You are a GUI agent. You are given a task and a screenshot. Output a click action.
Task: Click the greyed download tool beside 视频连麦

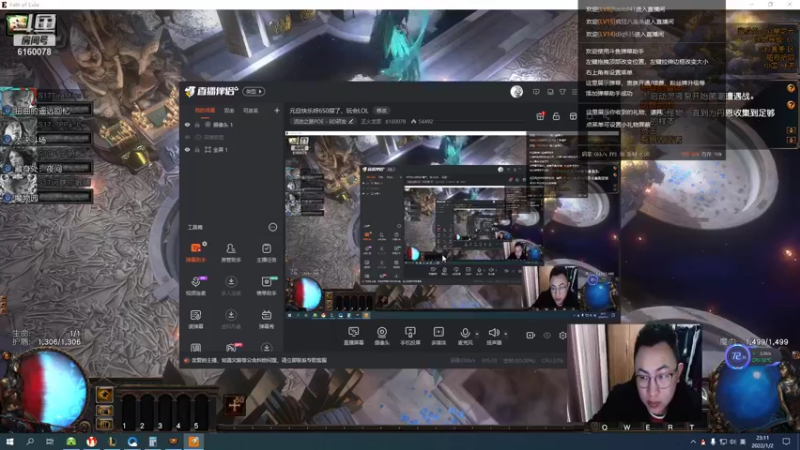(x=231, y=286)
